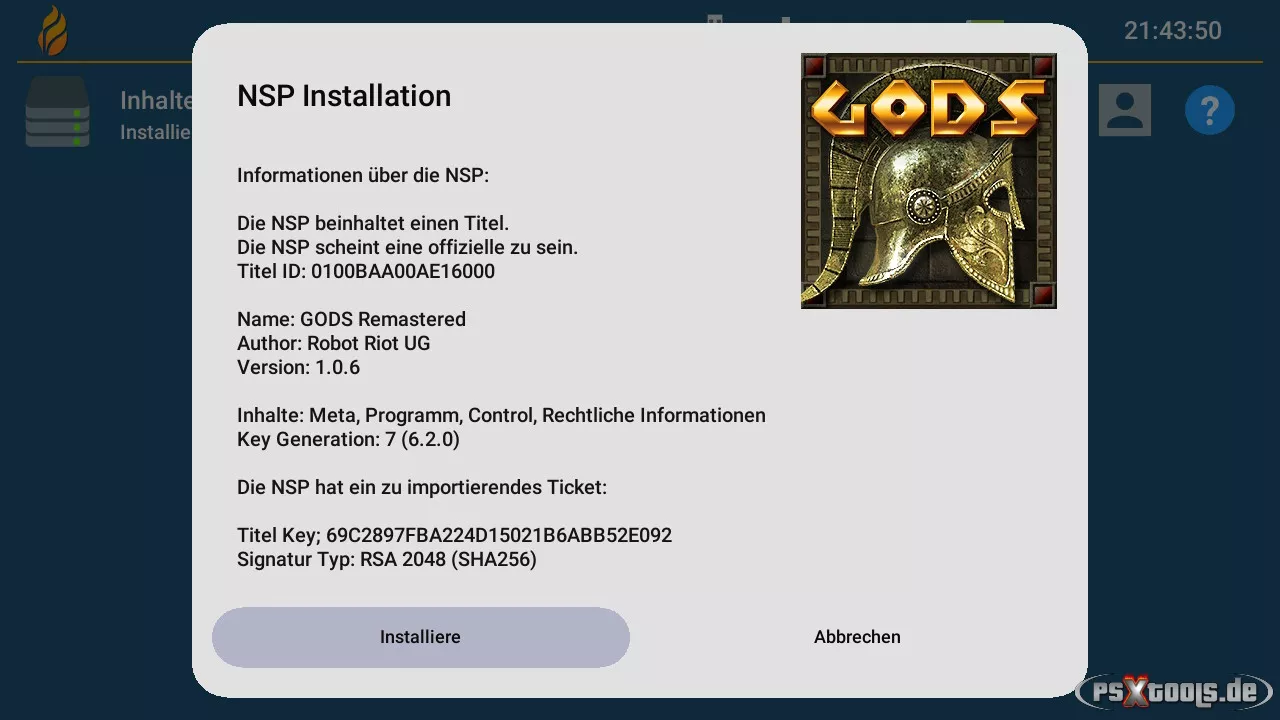Click the Name: GODS Remastered text
Screen dimensions: 1280x720
351,319
